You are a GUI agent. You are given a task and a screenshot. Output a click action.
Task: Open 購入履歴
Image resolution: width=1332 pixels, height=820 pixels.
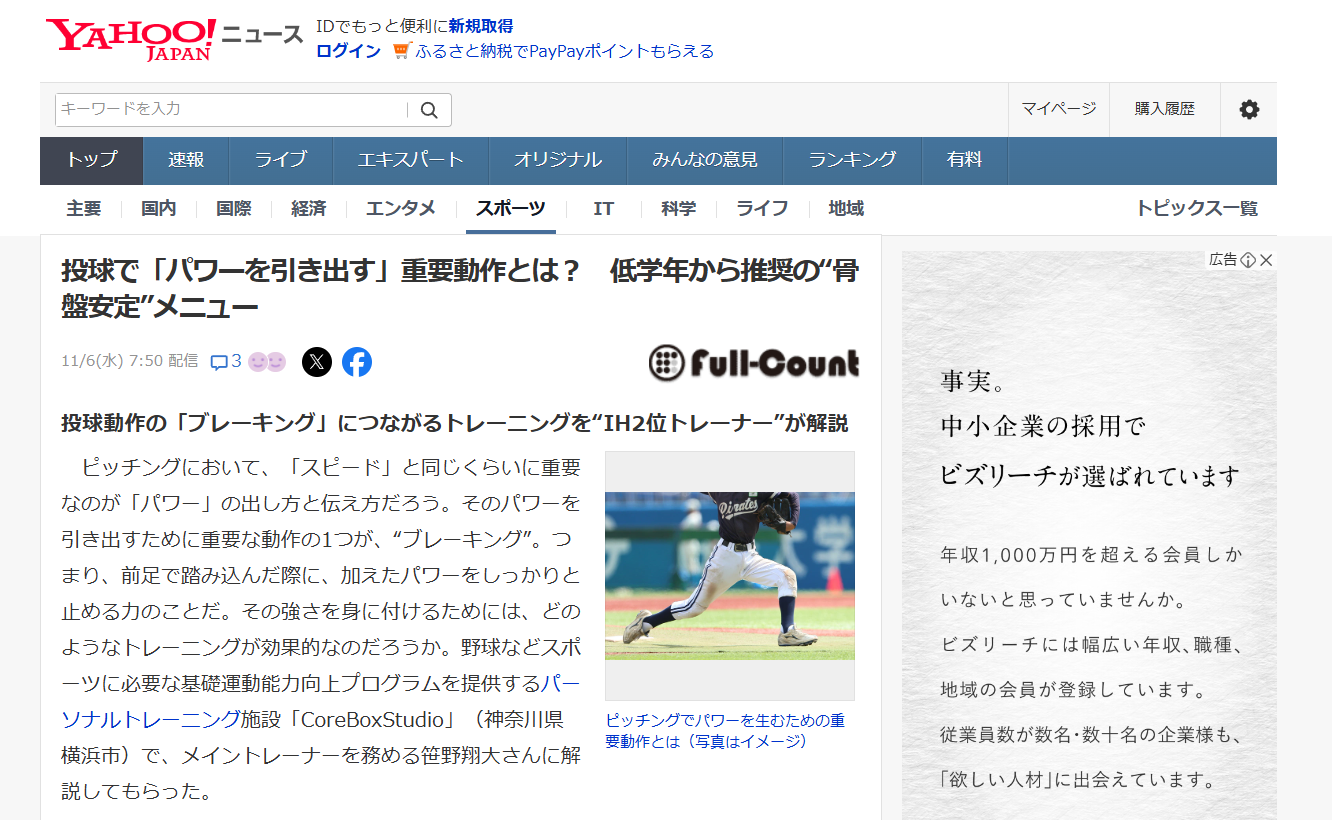1165,109
